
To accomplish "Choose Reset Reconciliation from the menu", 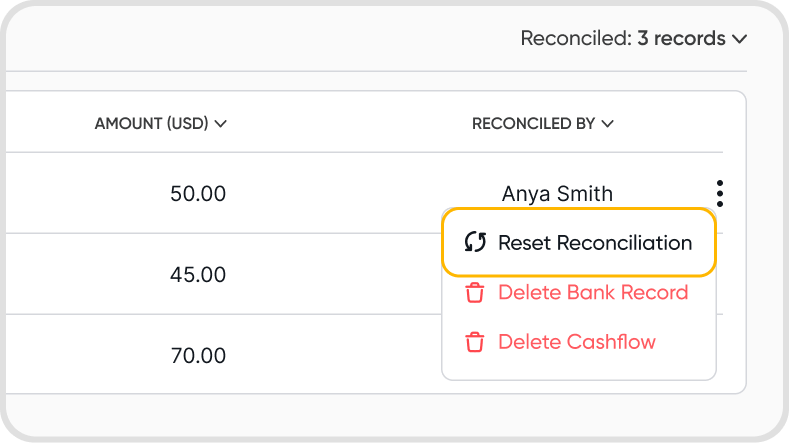I will coord(594,242).
